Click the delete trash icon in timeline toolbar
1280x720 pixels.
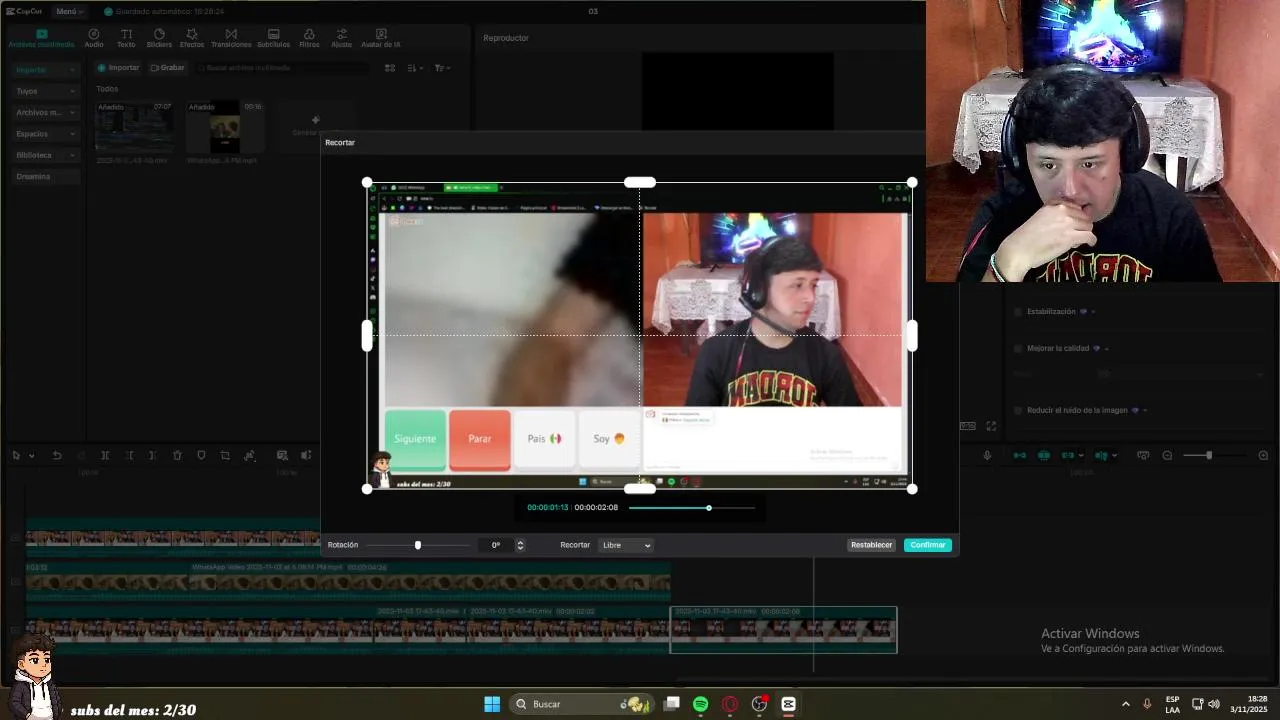[177, 455]
